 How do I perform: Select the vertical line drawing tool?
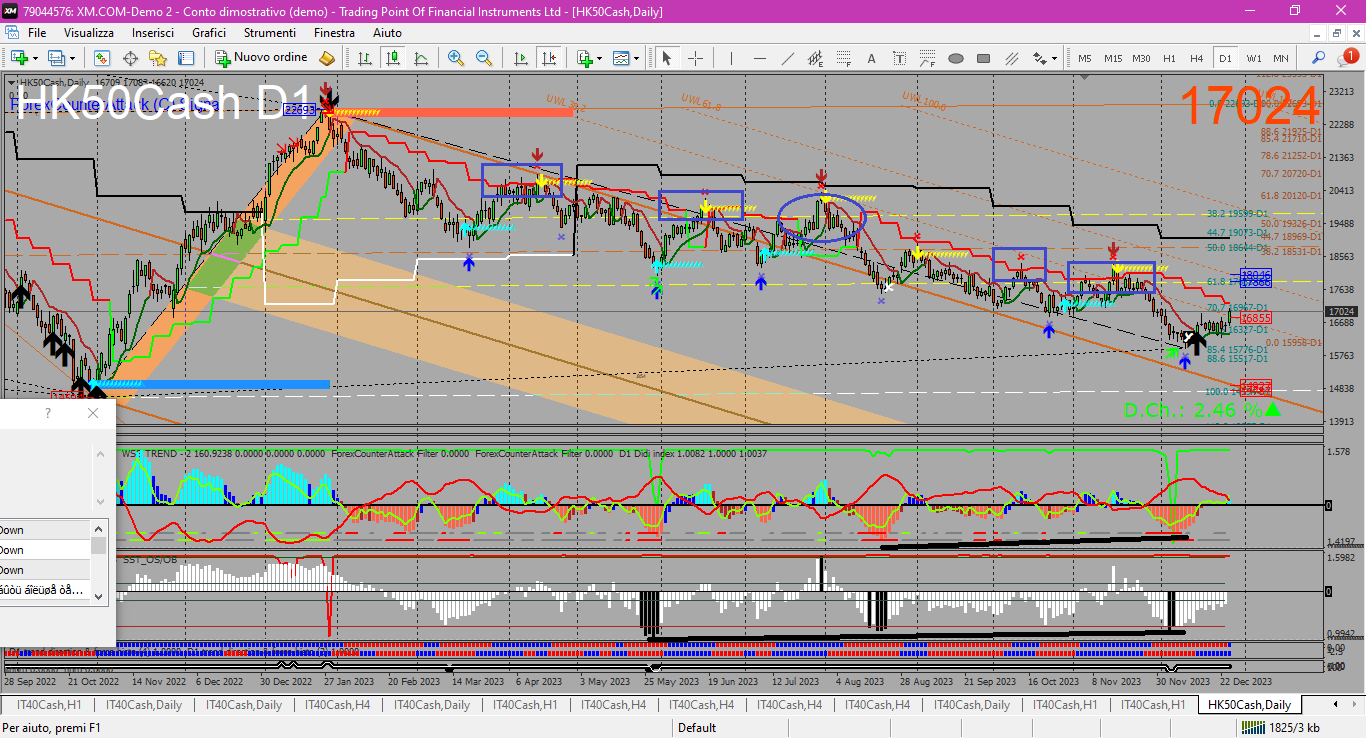(x=732, y=58)
